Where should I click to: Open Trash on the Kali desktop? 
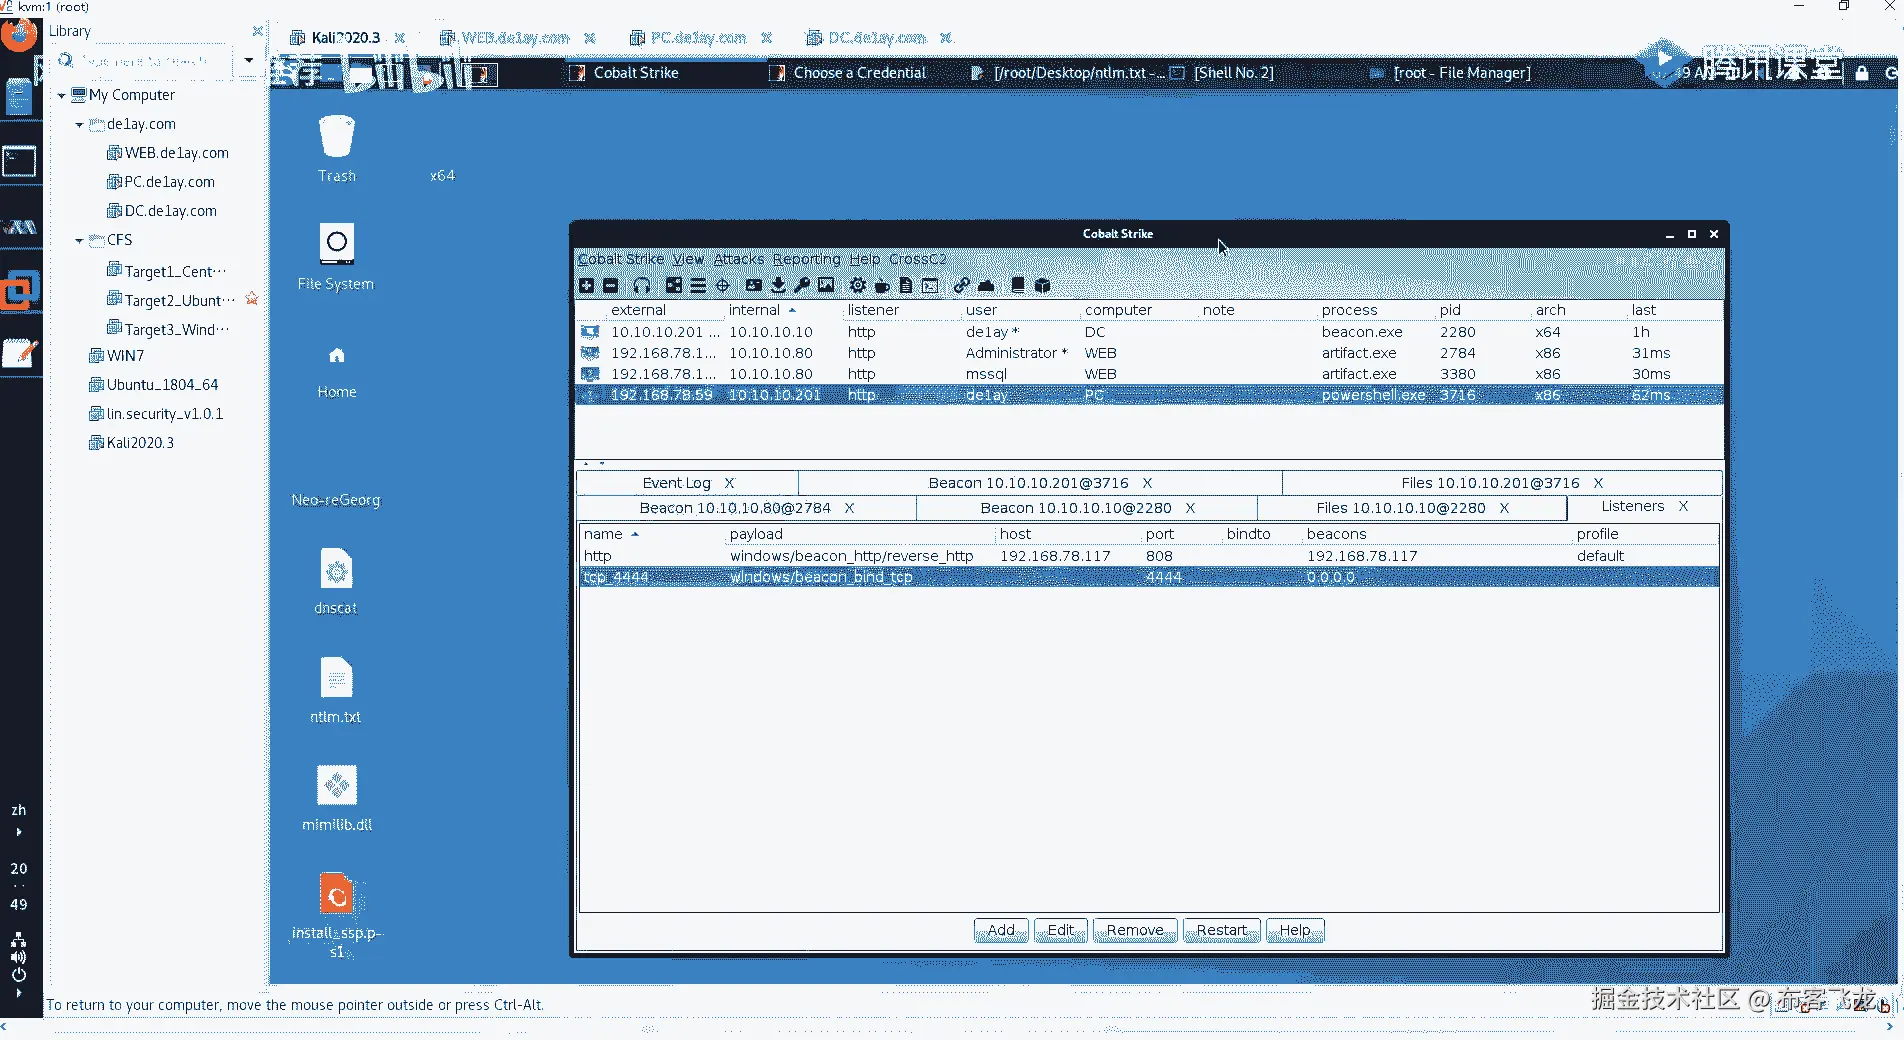click(x=337, y=149)
